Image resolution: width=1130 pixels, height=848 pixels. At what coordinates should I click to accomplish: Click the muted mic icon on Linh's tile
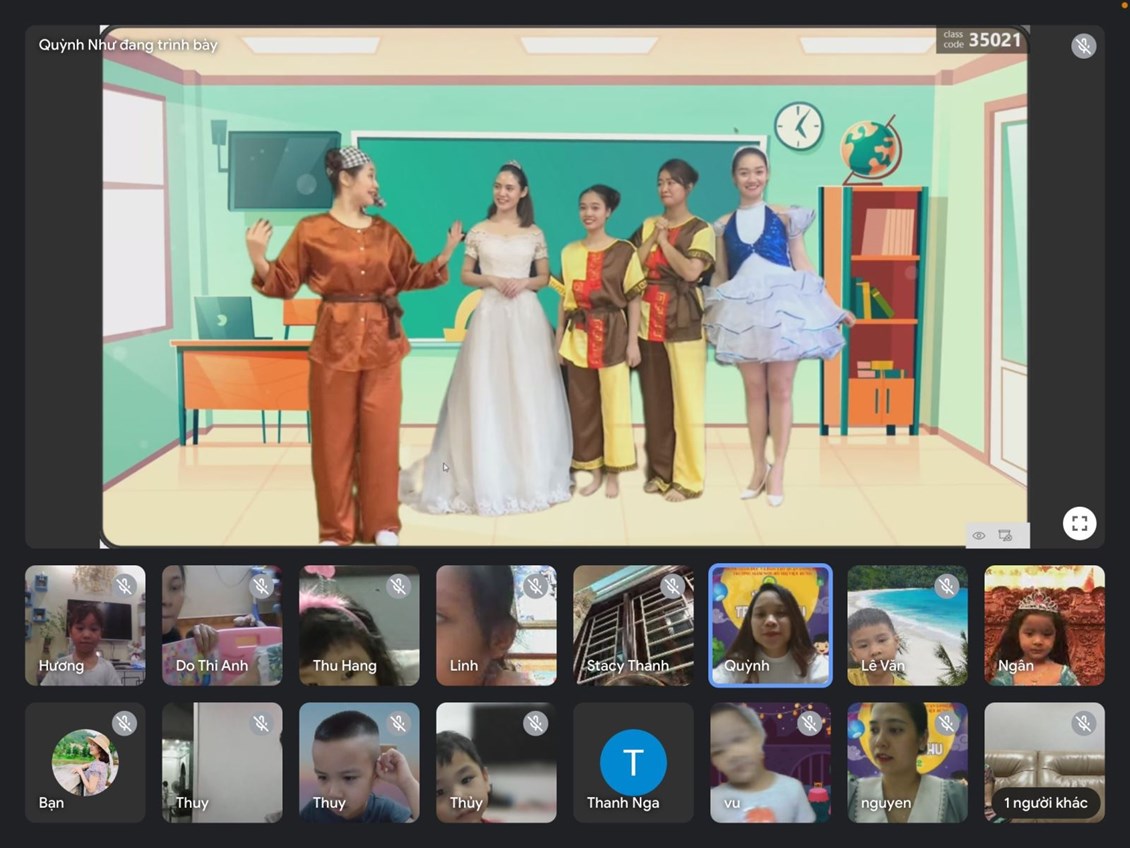[x=535, y=586]
